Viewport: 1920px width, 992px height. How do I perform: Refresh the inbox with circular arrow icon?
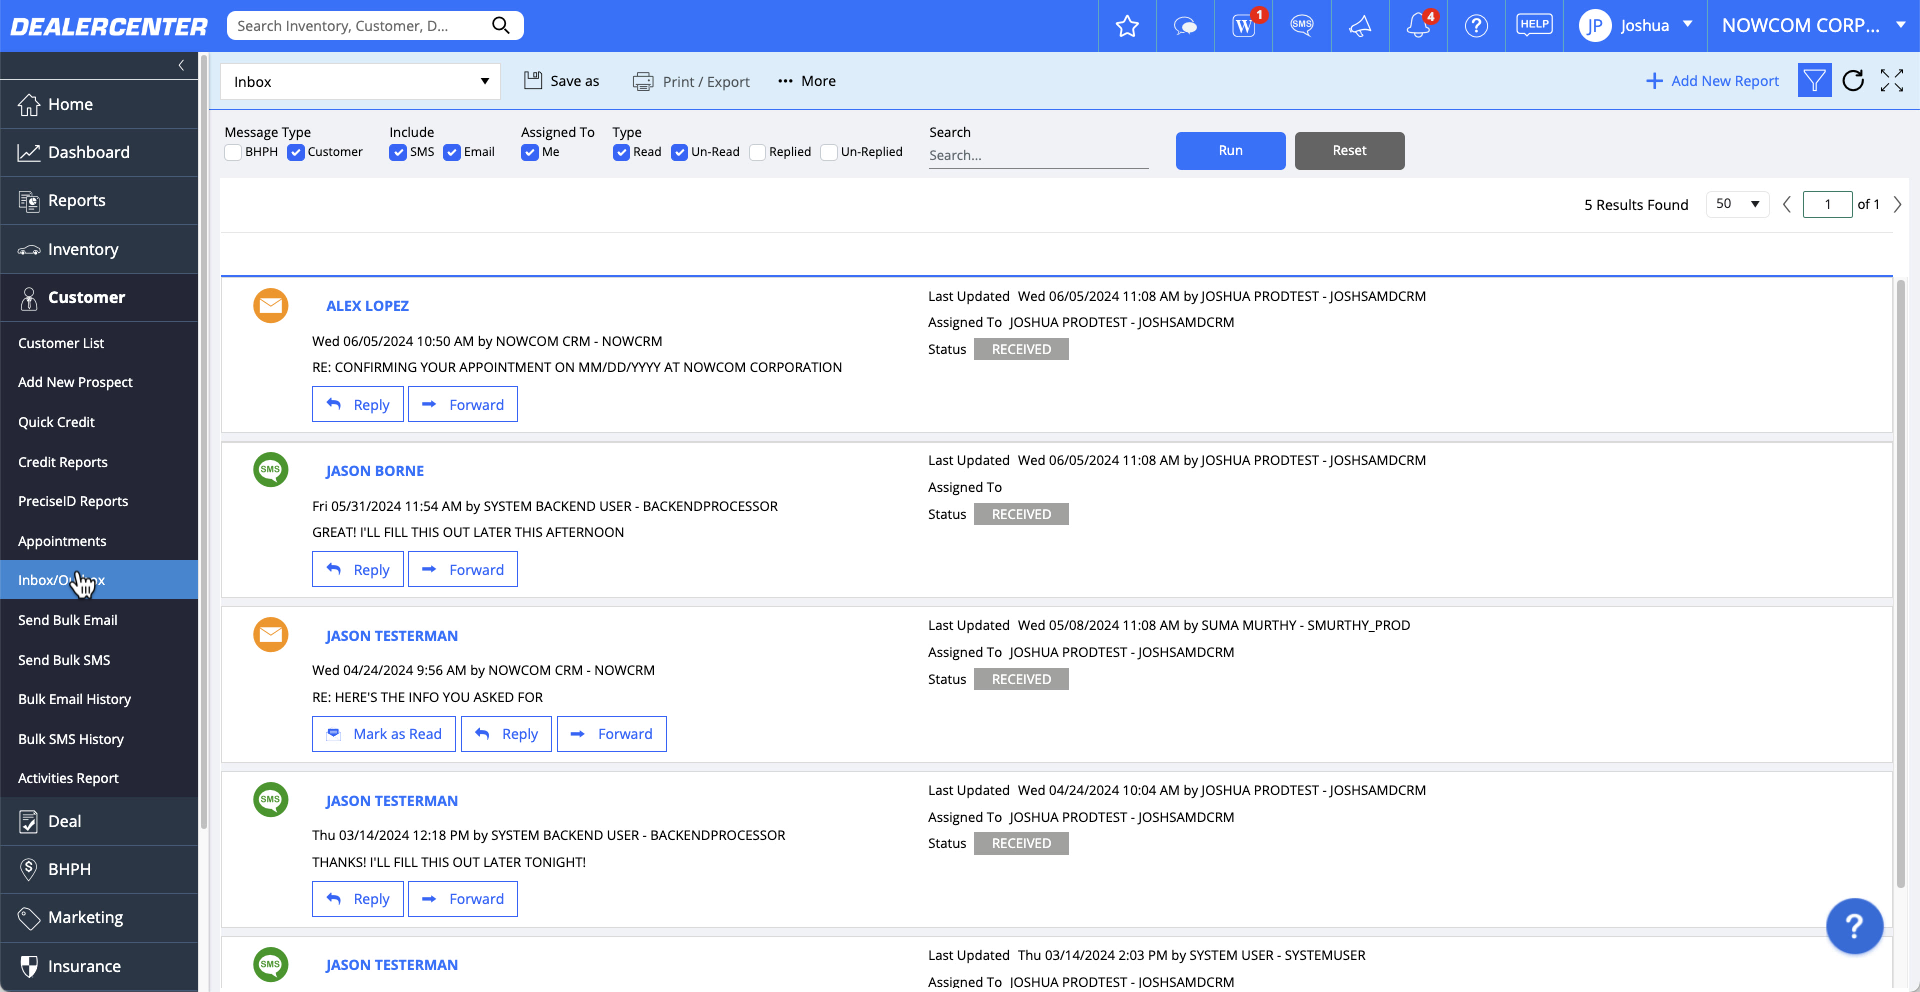coord(1853,80)
